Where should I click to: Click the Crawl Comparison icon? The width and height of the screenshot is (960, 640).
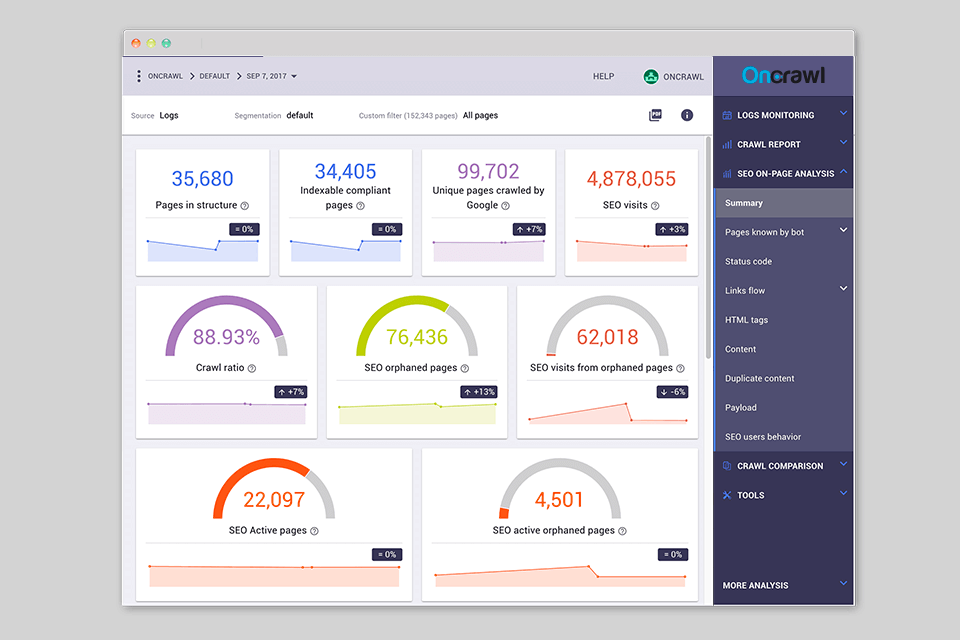[727, 466]
